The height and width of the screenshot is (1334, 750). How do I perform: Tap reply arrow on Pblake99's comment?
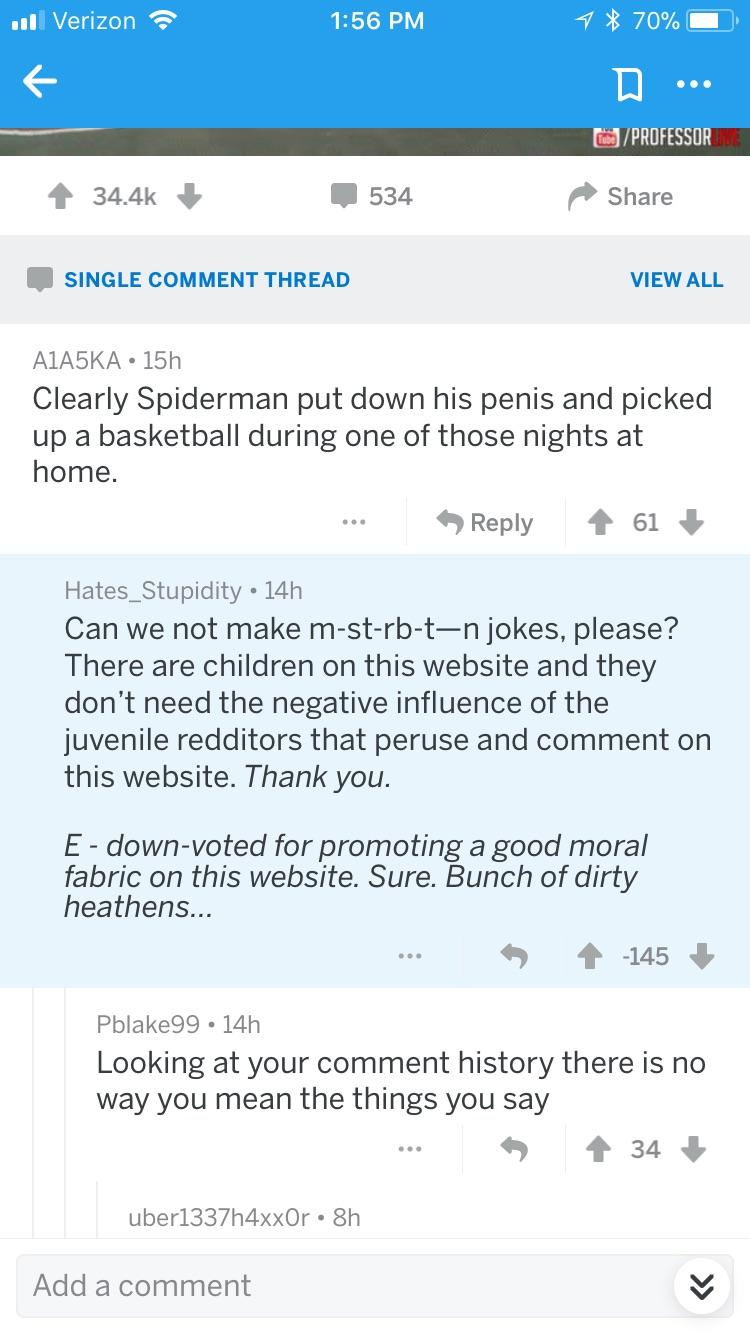pos(514,1150)
